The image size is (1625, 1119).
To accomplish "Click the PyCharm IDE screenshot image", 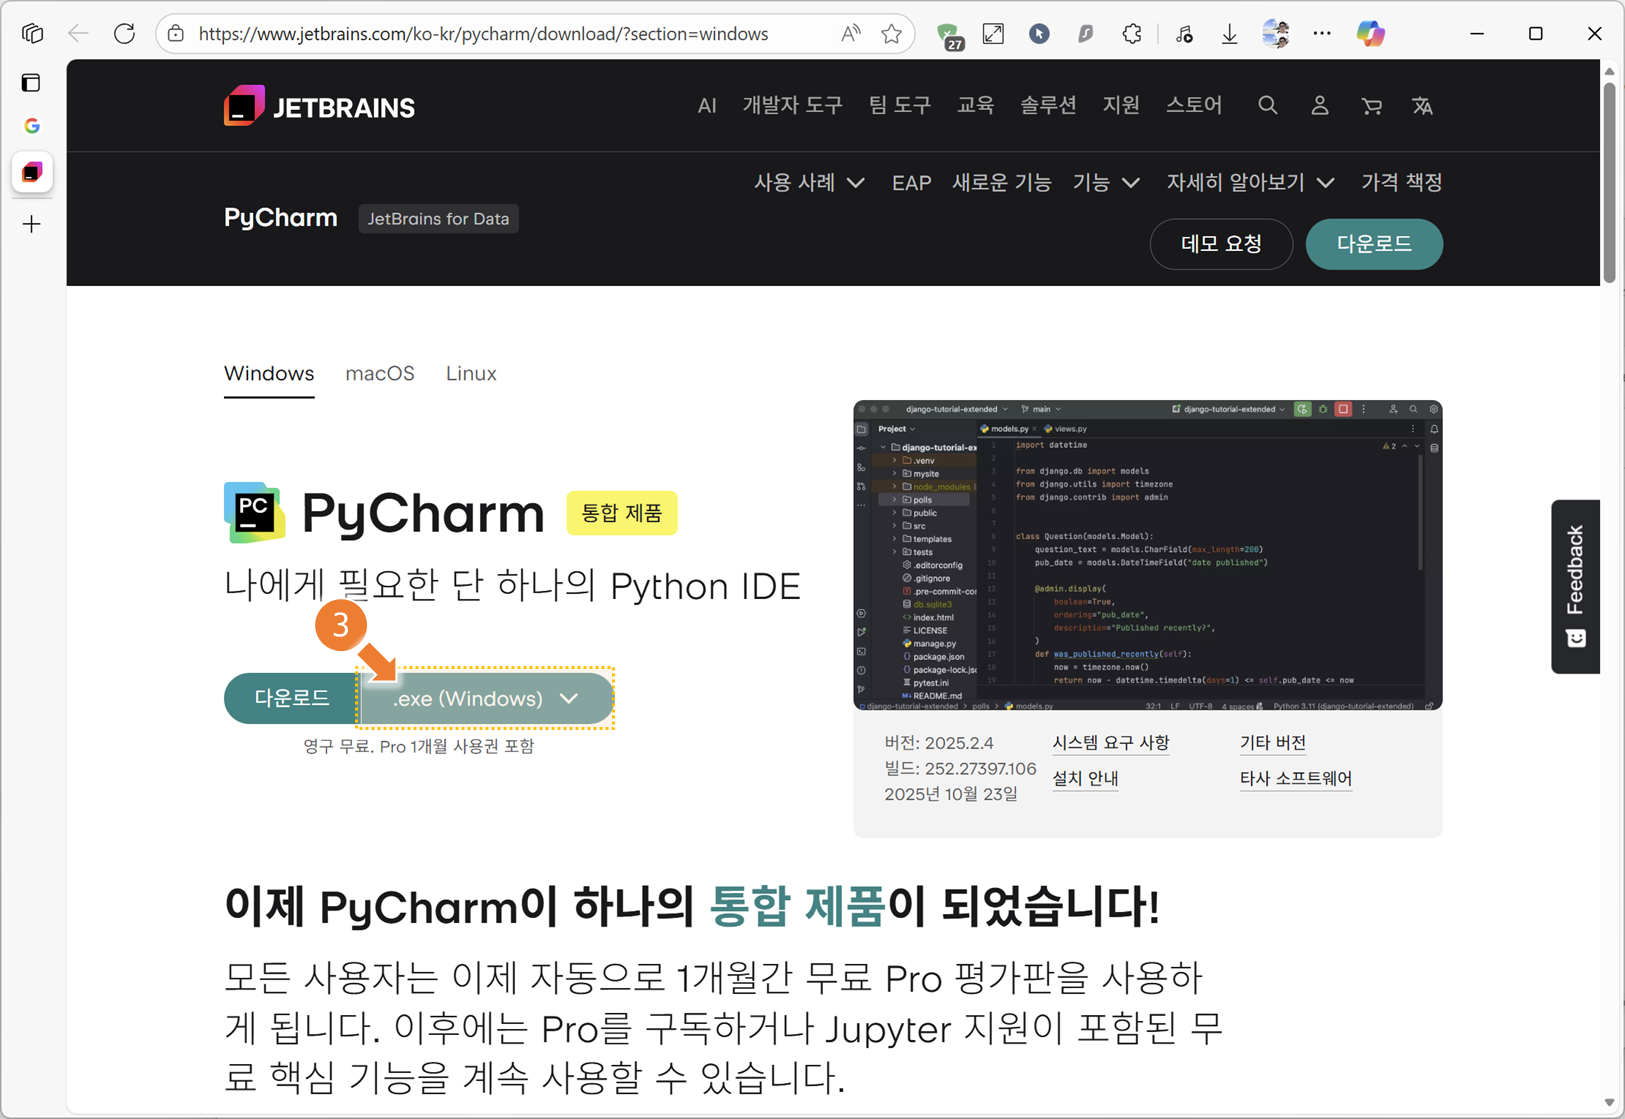I will 1147,555.
